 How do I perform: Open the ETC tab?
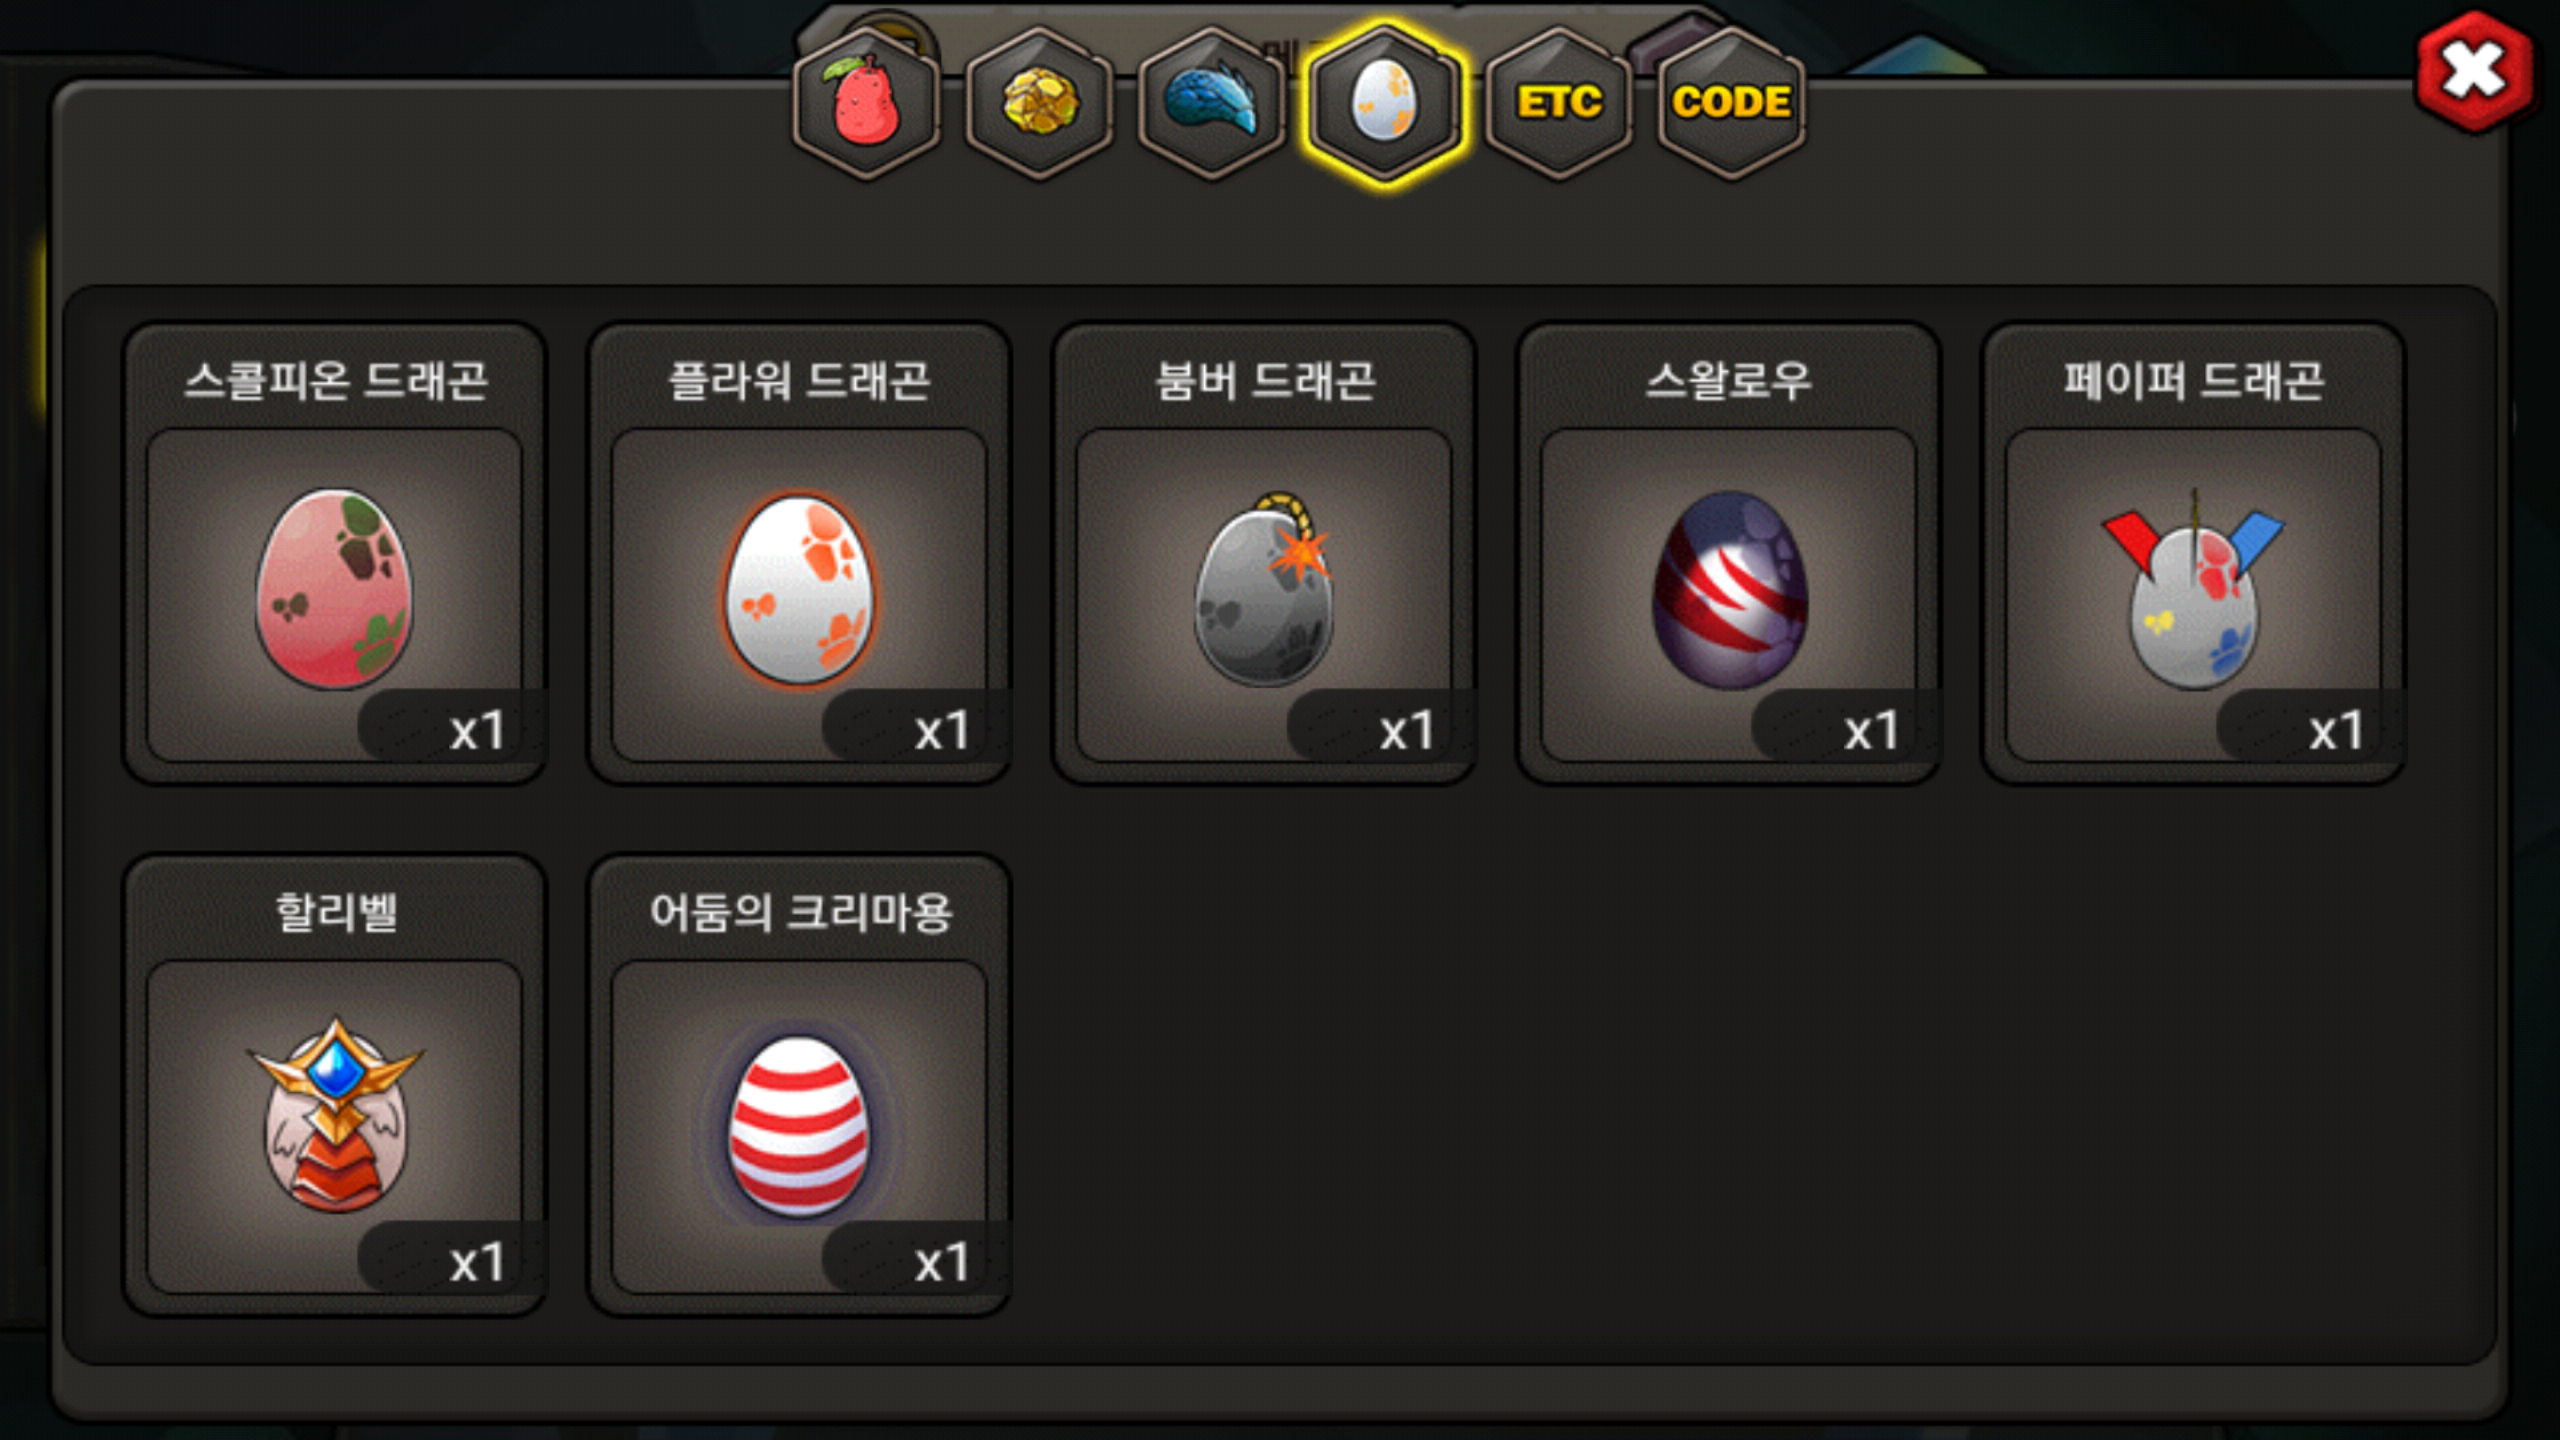1558,103
